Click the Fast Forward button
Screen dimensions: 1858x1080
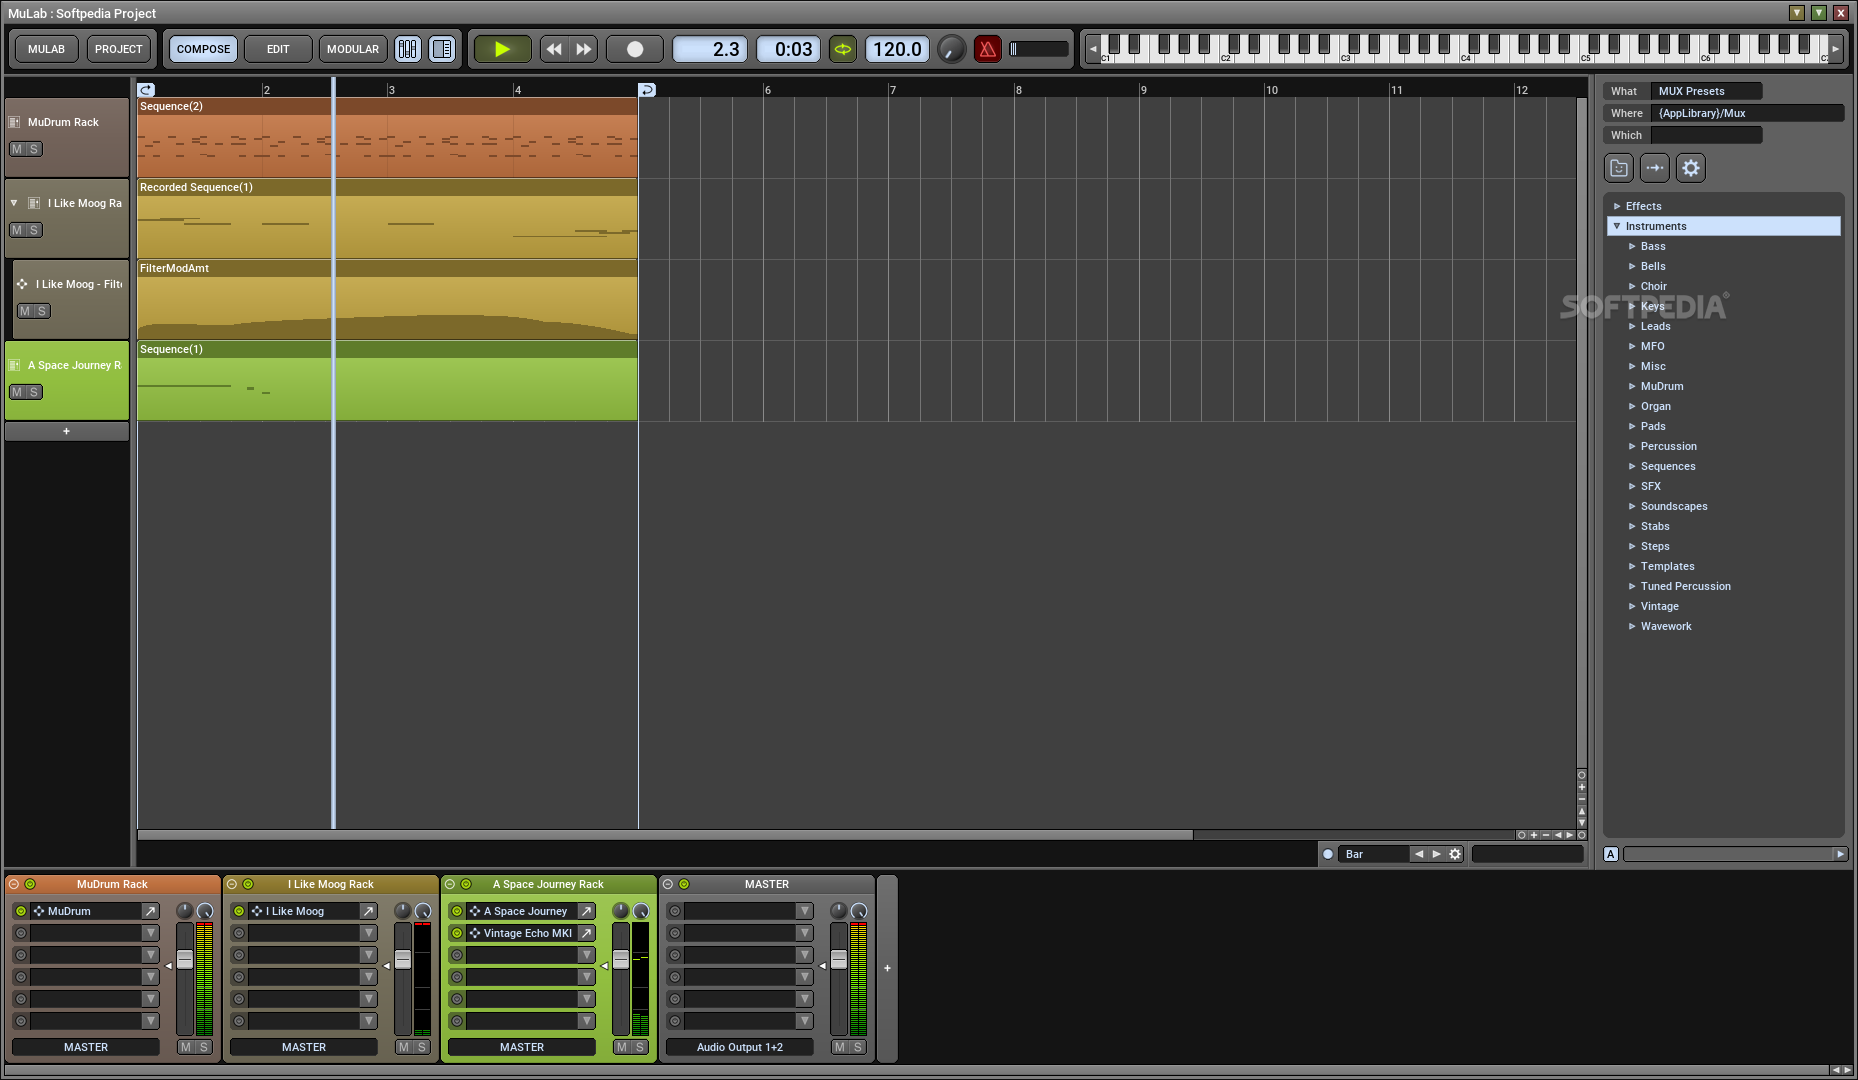coord(584,49)
